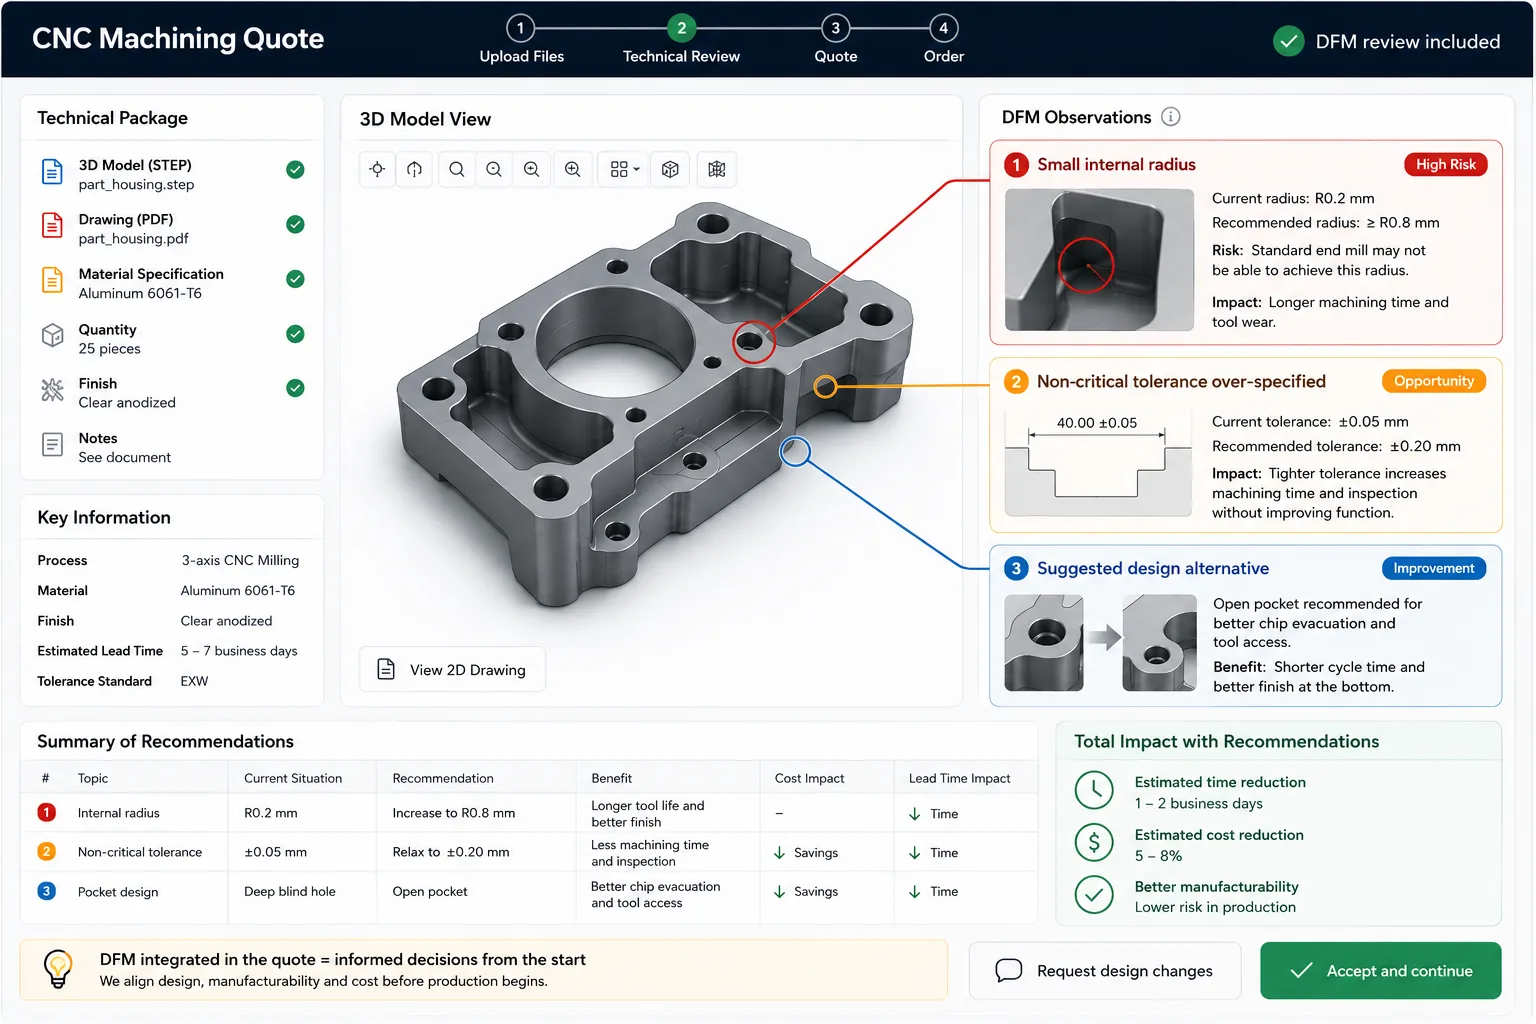Click the plain magnifier zoom-fit icon
Image resolution: width=1536 pixels, height=1024 pixels.
457,170
